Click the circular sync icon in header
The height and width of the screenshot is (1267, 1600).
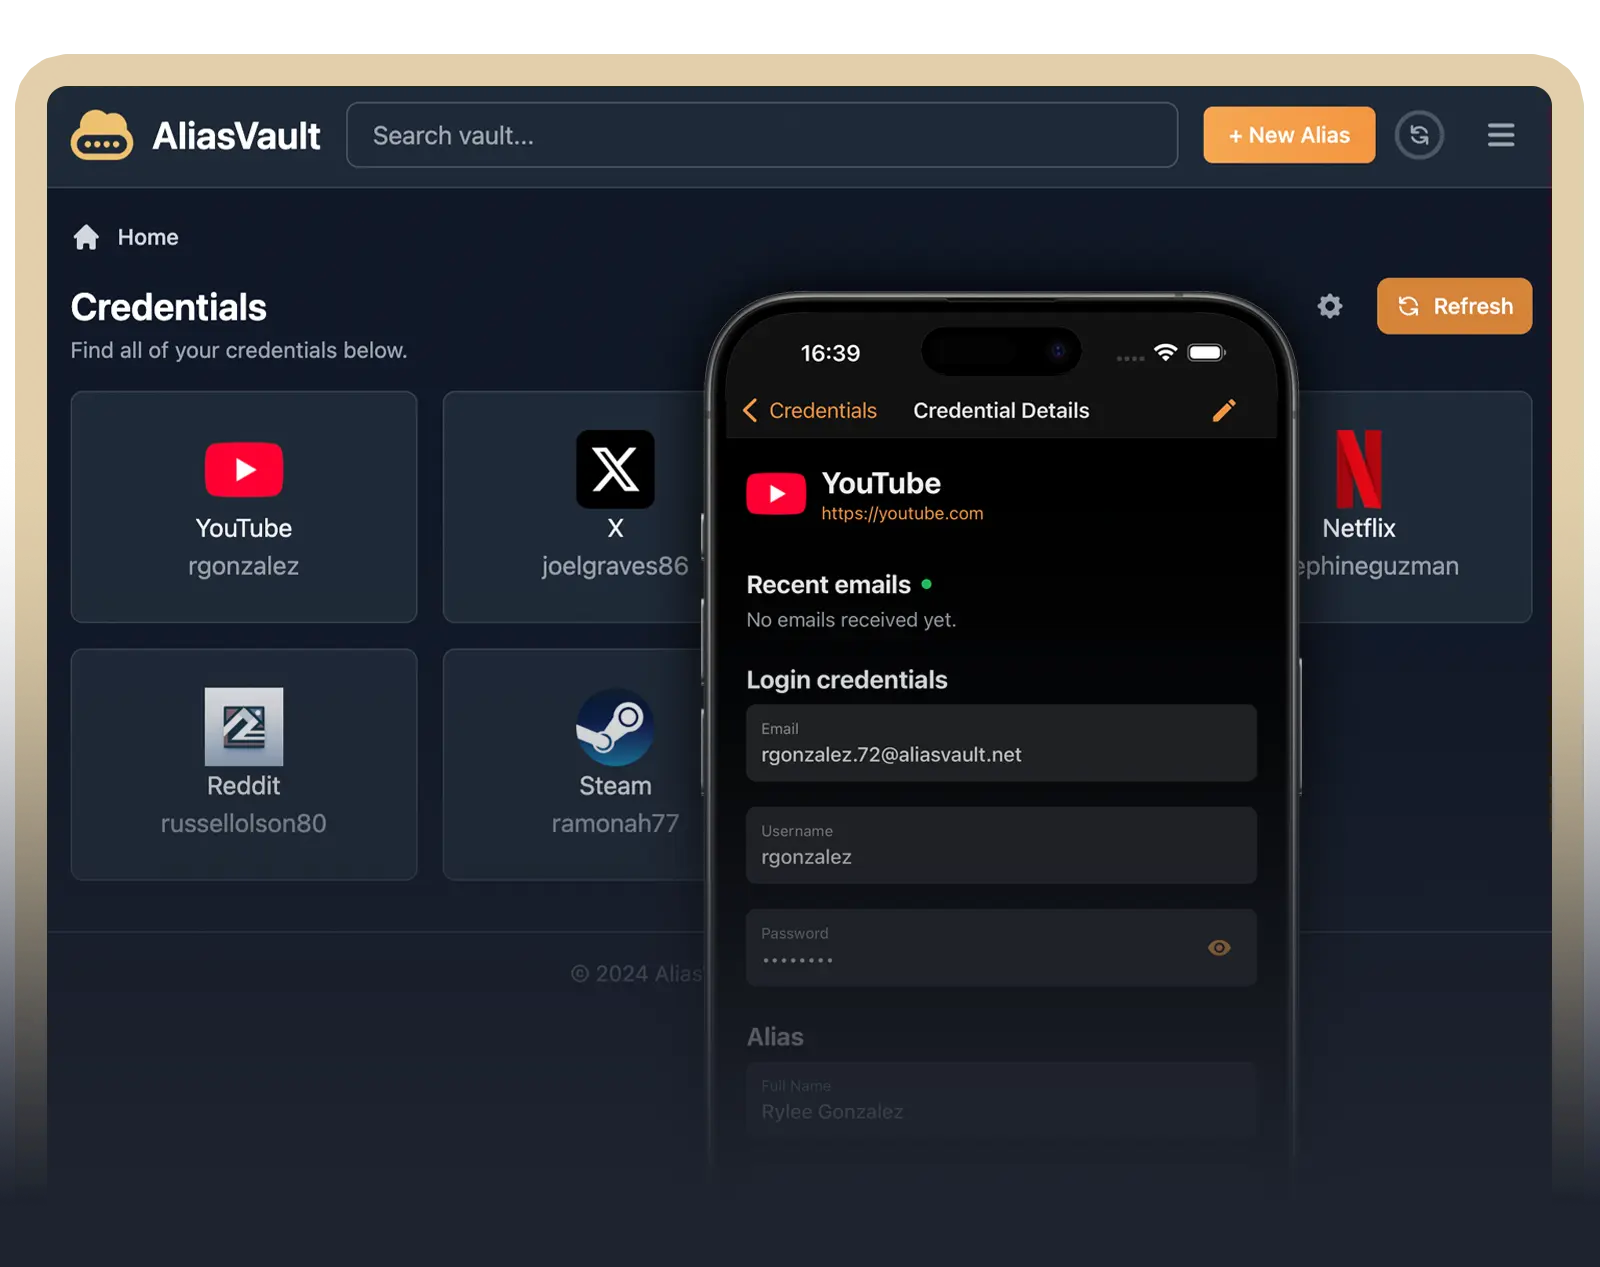1419,135
